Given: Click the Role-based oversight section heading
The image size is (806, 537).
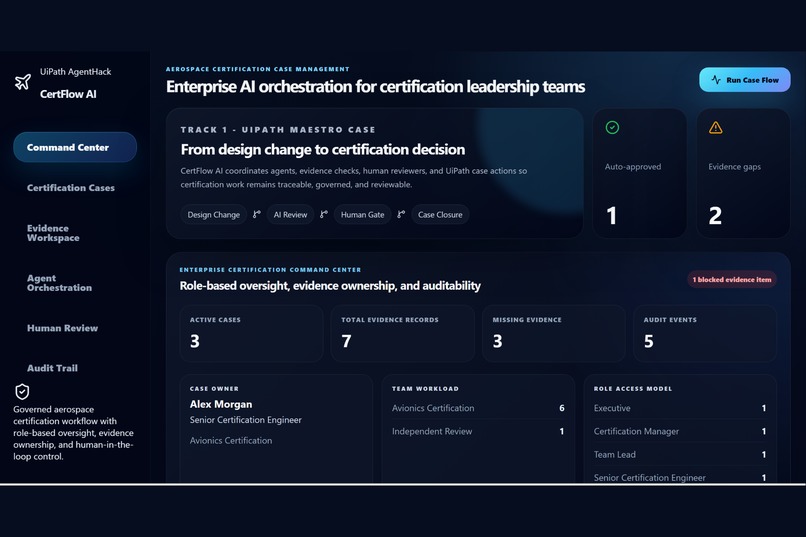Looking at the screenshot, I should click(x=330, y=286).
